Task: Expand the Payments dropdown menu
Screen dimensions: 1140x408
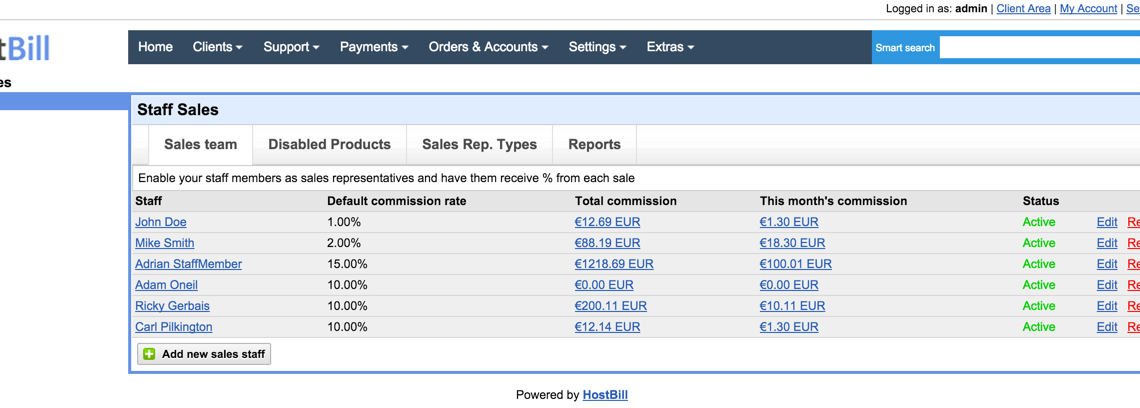Action: click(x=374, y=47)
